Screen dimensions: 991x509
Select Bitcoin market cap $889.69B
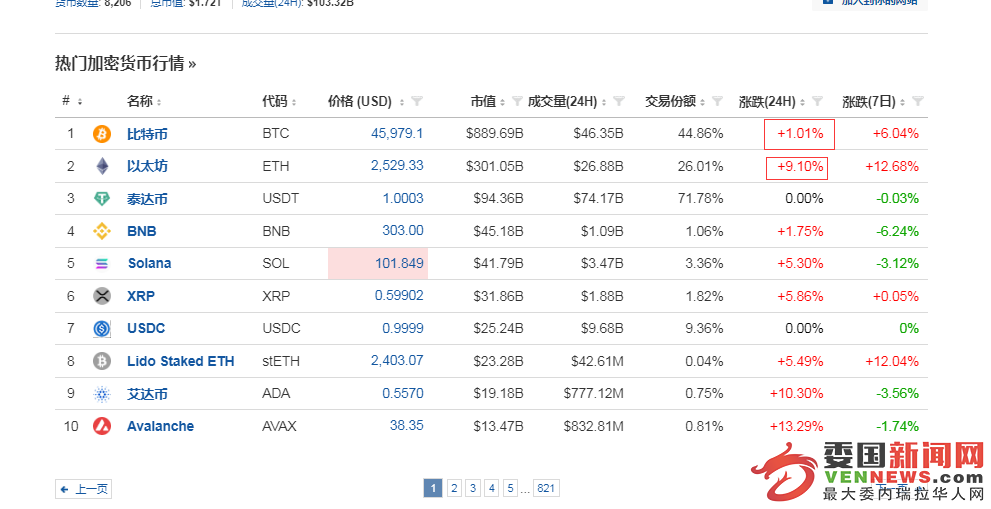(x=494, y=133)
